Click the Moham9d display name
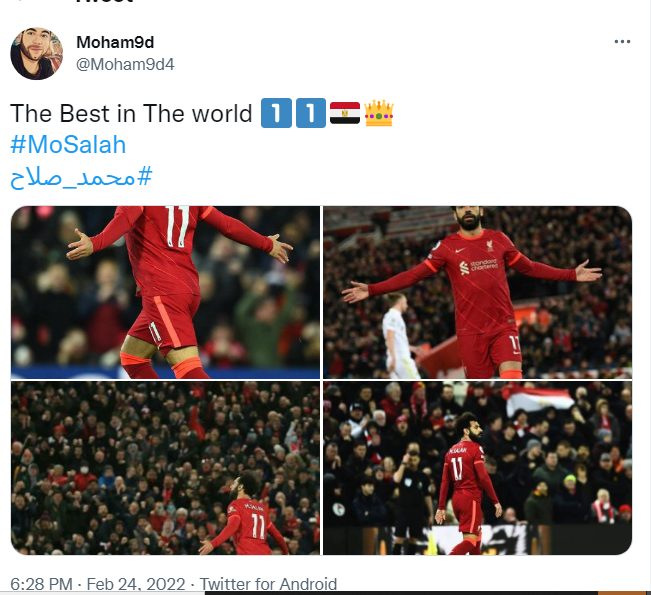651x595 pixels. coord(115,42)
